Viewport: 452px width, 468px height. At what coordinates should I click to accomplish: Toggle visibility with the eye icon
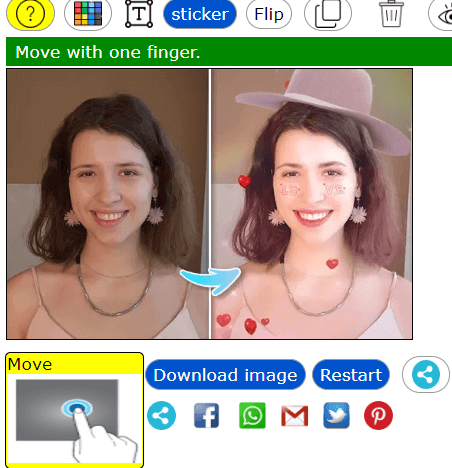coord(442,15)
